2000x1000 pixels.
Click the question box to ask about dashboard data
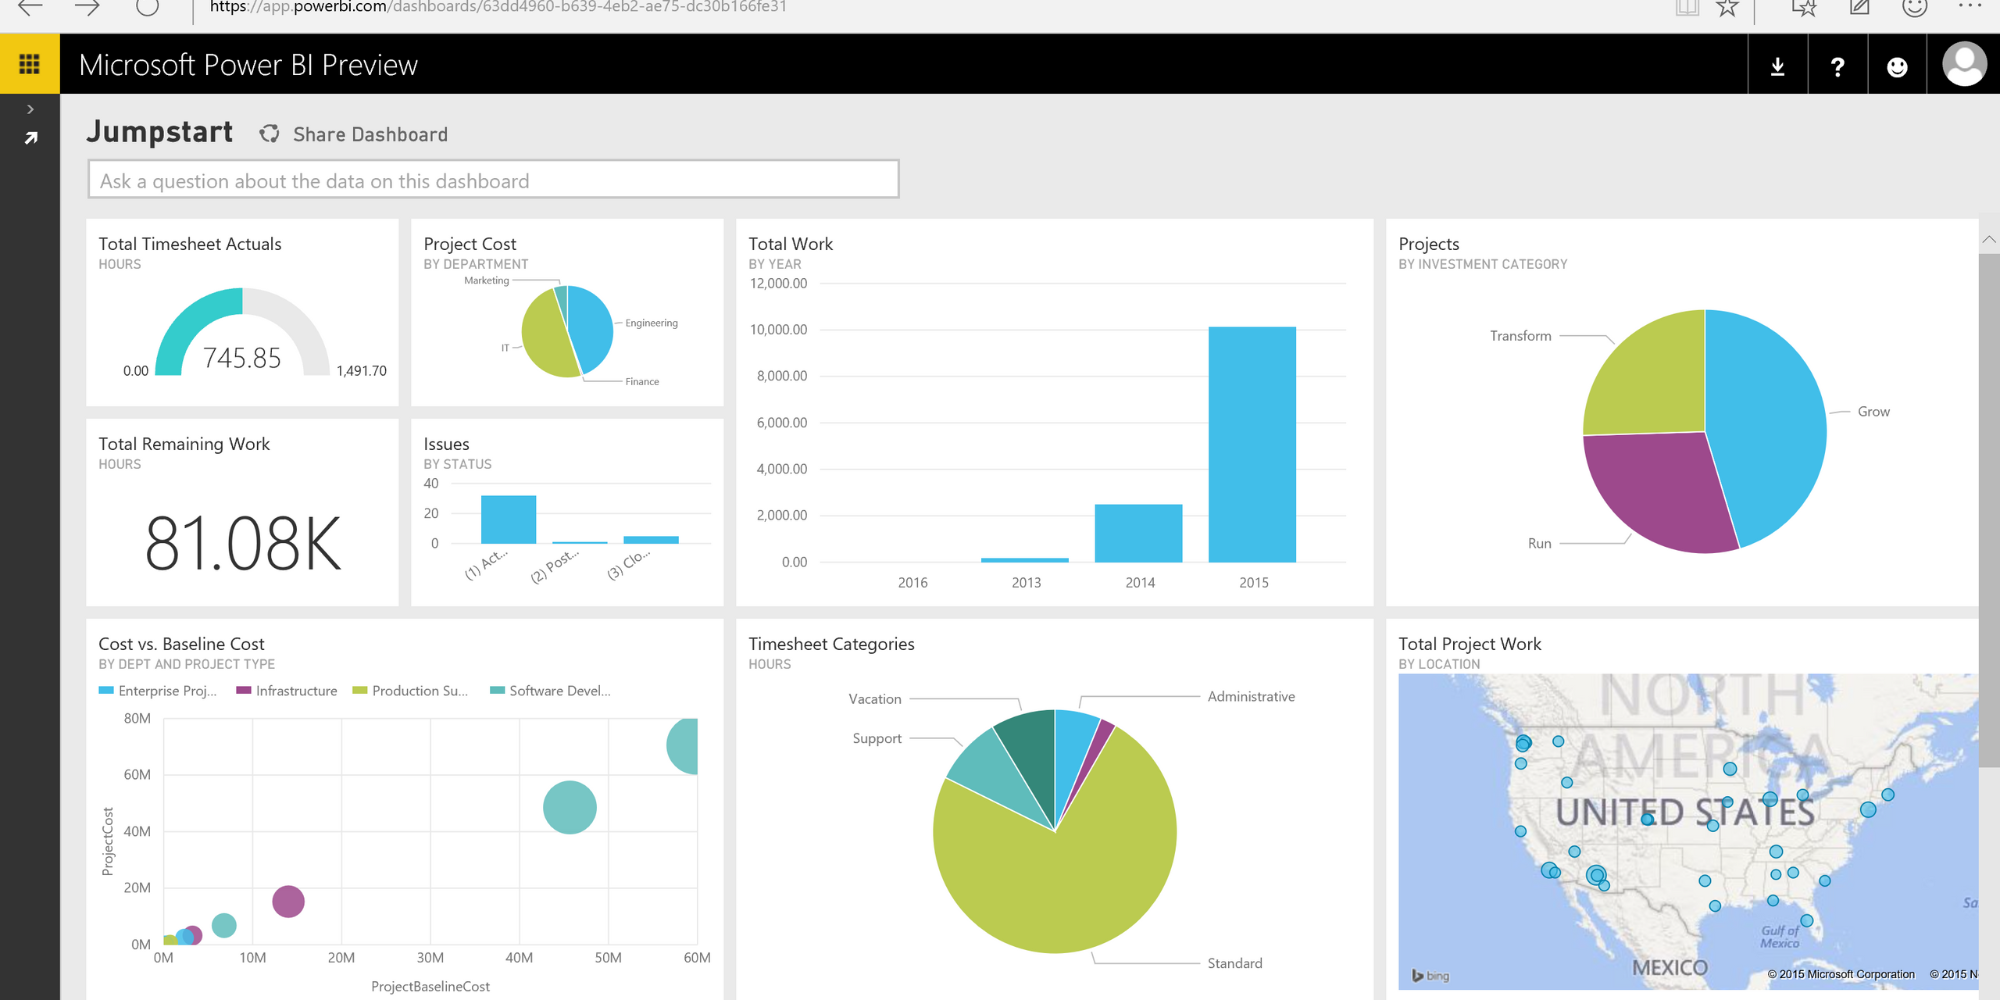(493, 180)
